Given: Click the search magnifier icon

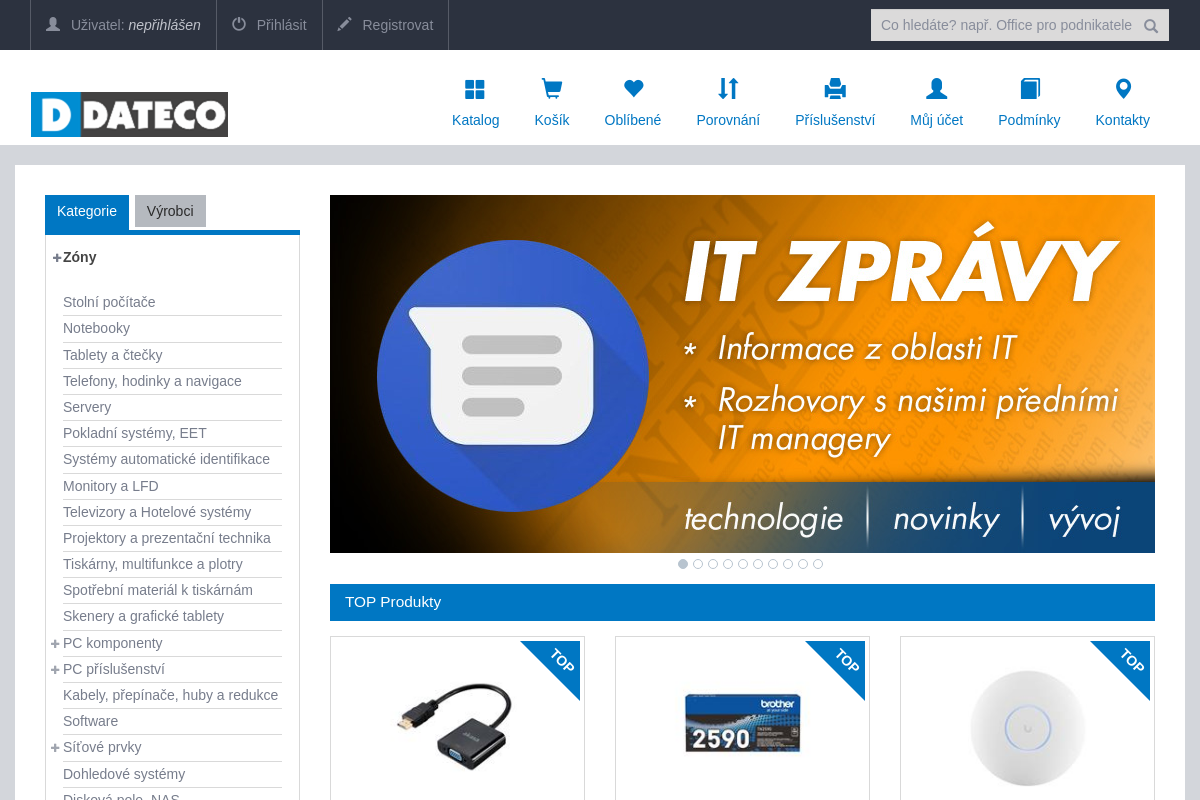Looking at the screenshot, I should click(x=1151, y=26).
